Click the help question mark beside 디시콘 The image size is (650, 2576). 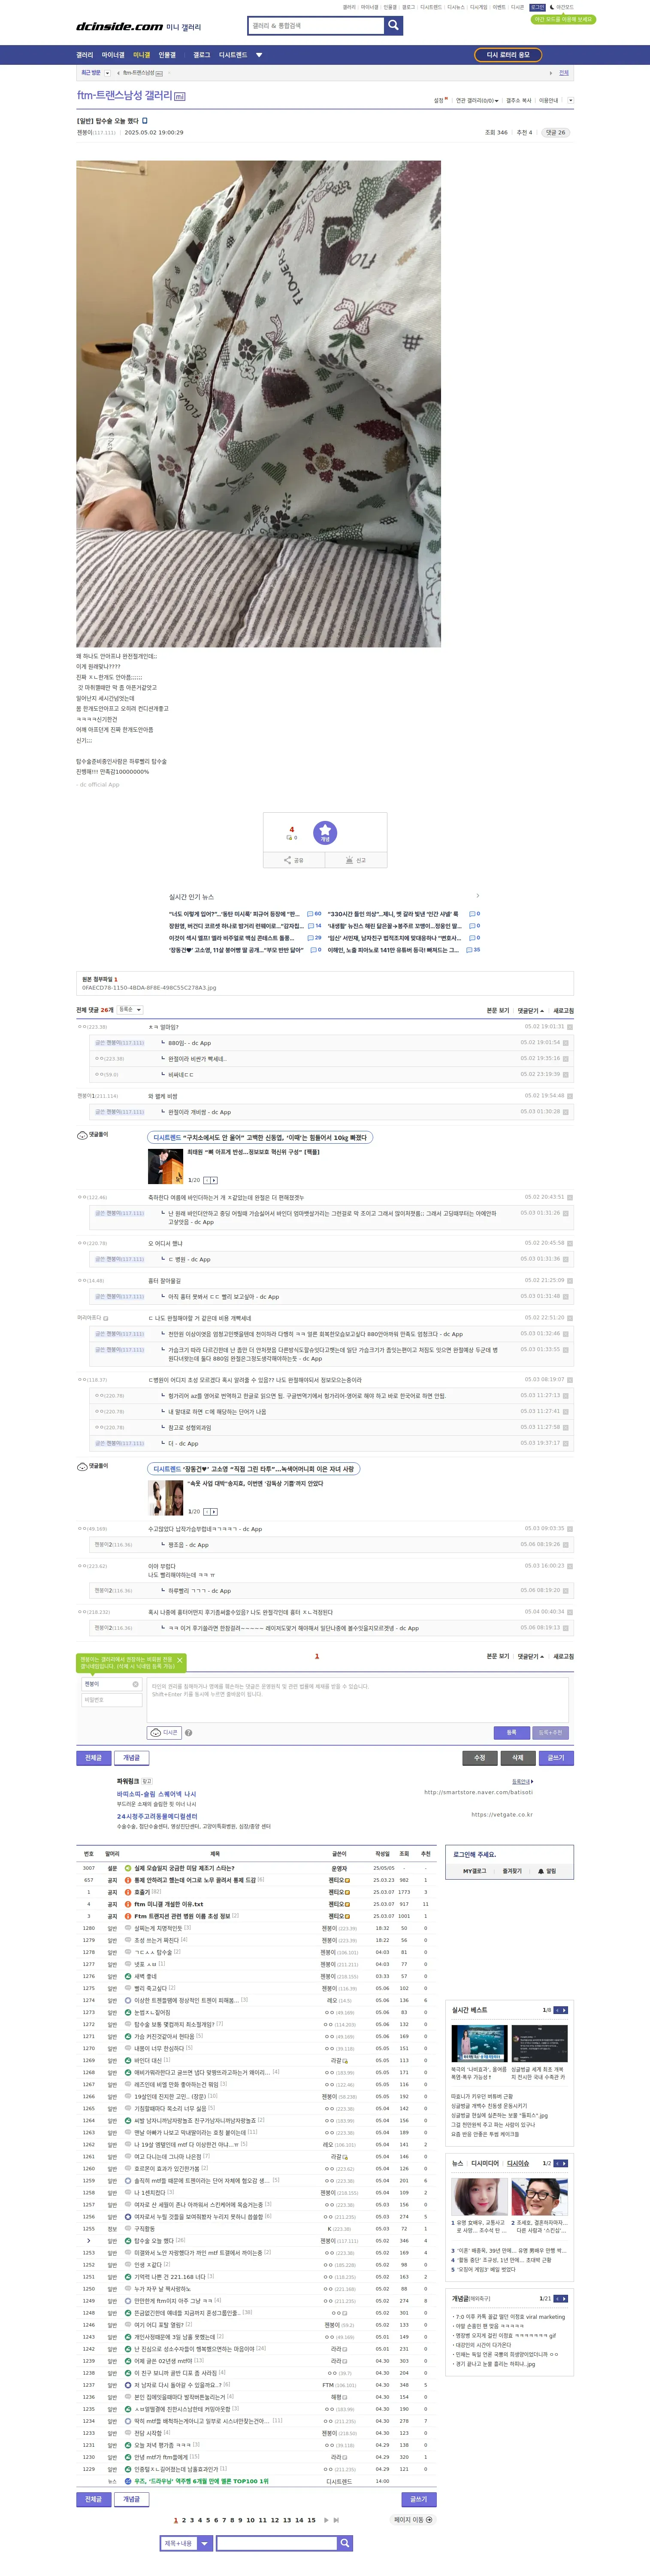click(188, 1733)
